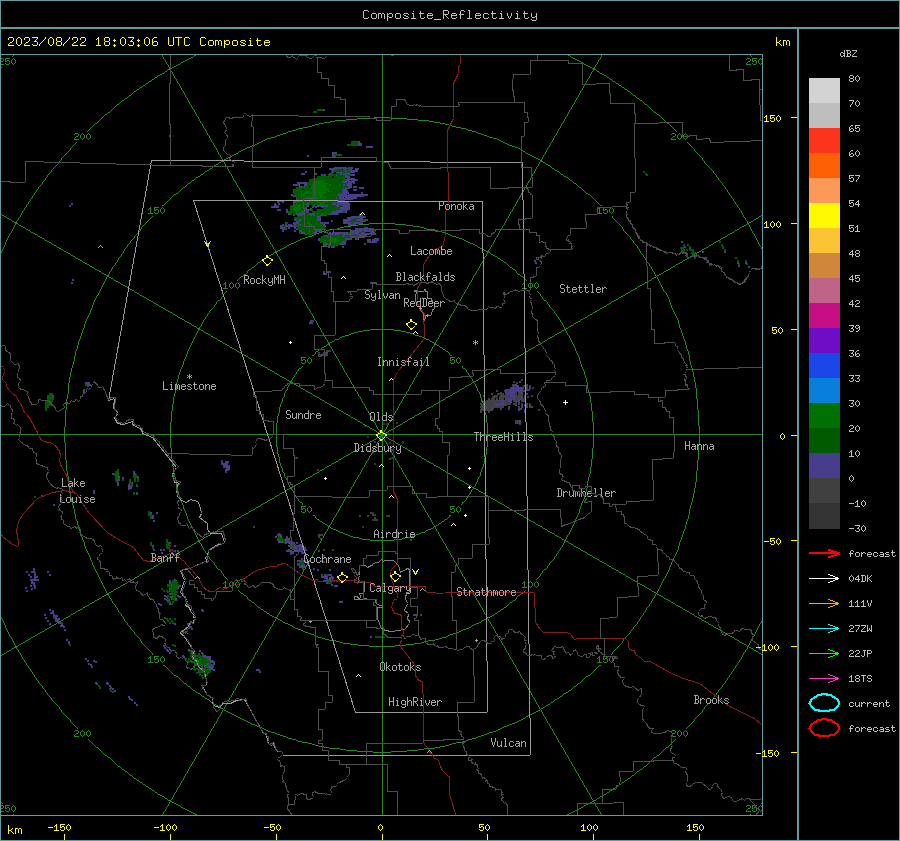Click the Lake Louise label
The image size is (900, 841).
(77, 491)
